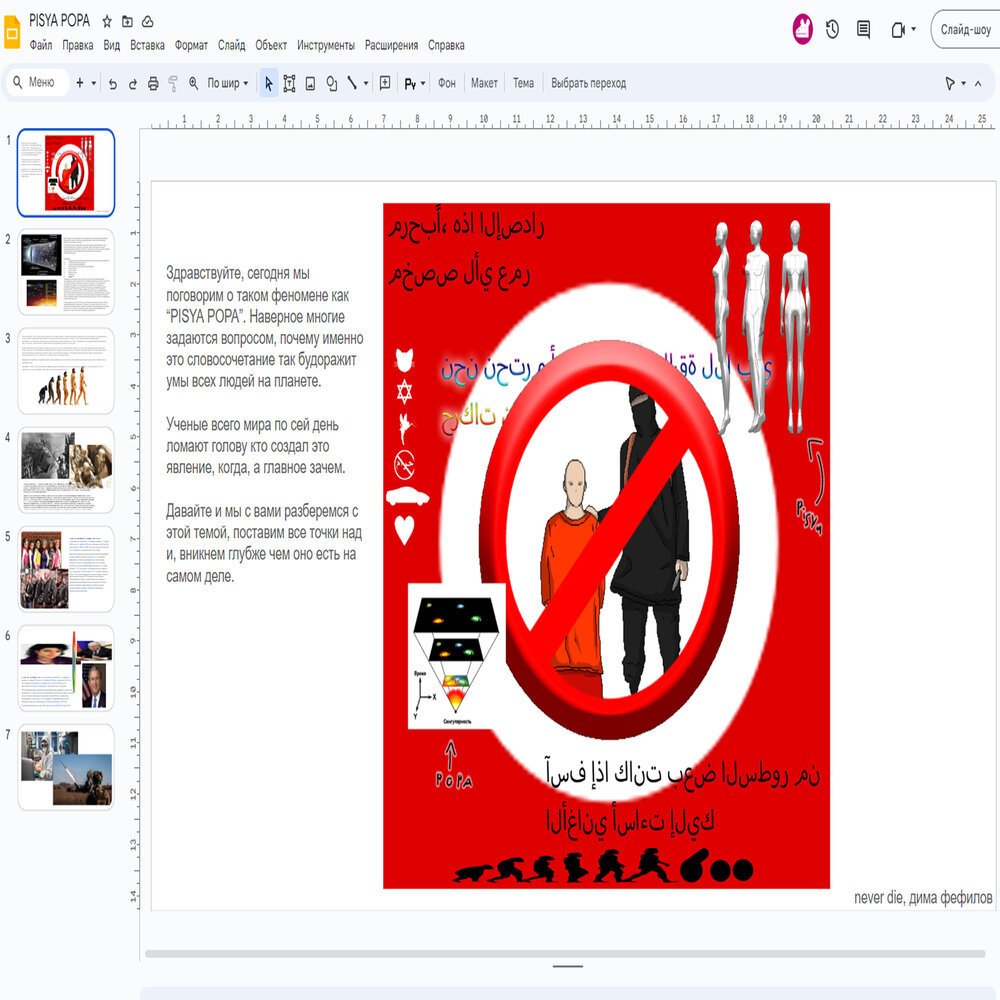
Task: Click the Undo arrow icon
Action: [113, 84]
